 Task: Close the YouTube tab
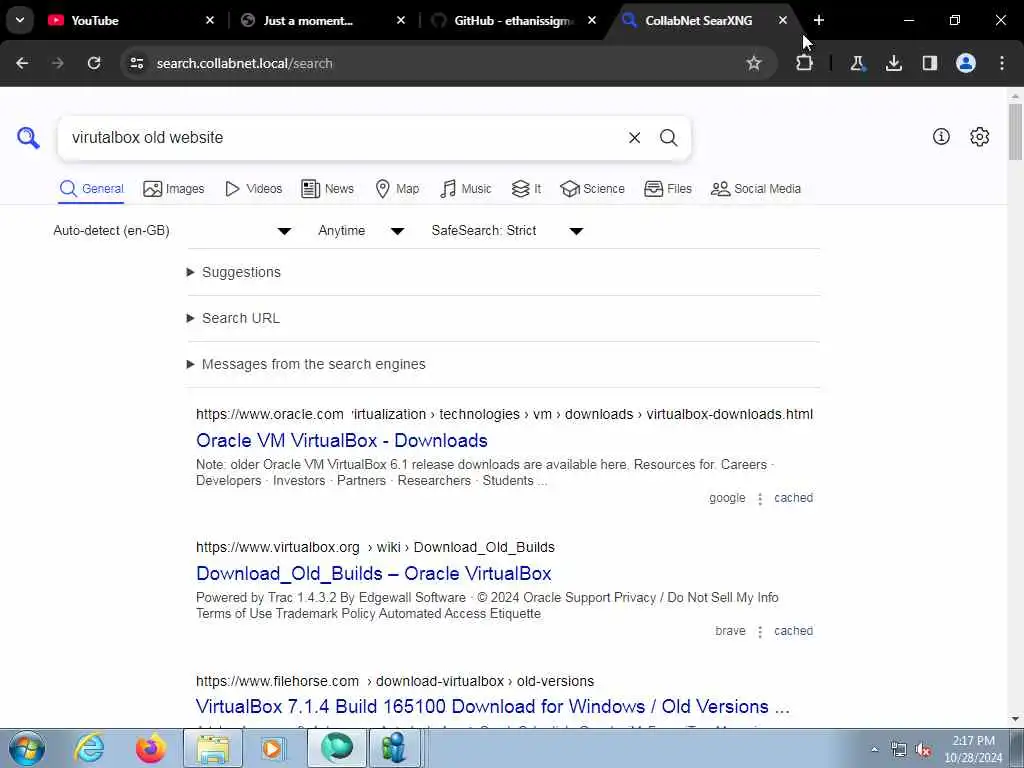(210, 20)
